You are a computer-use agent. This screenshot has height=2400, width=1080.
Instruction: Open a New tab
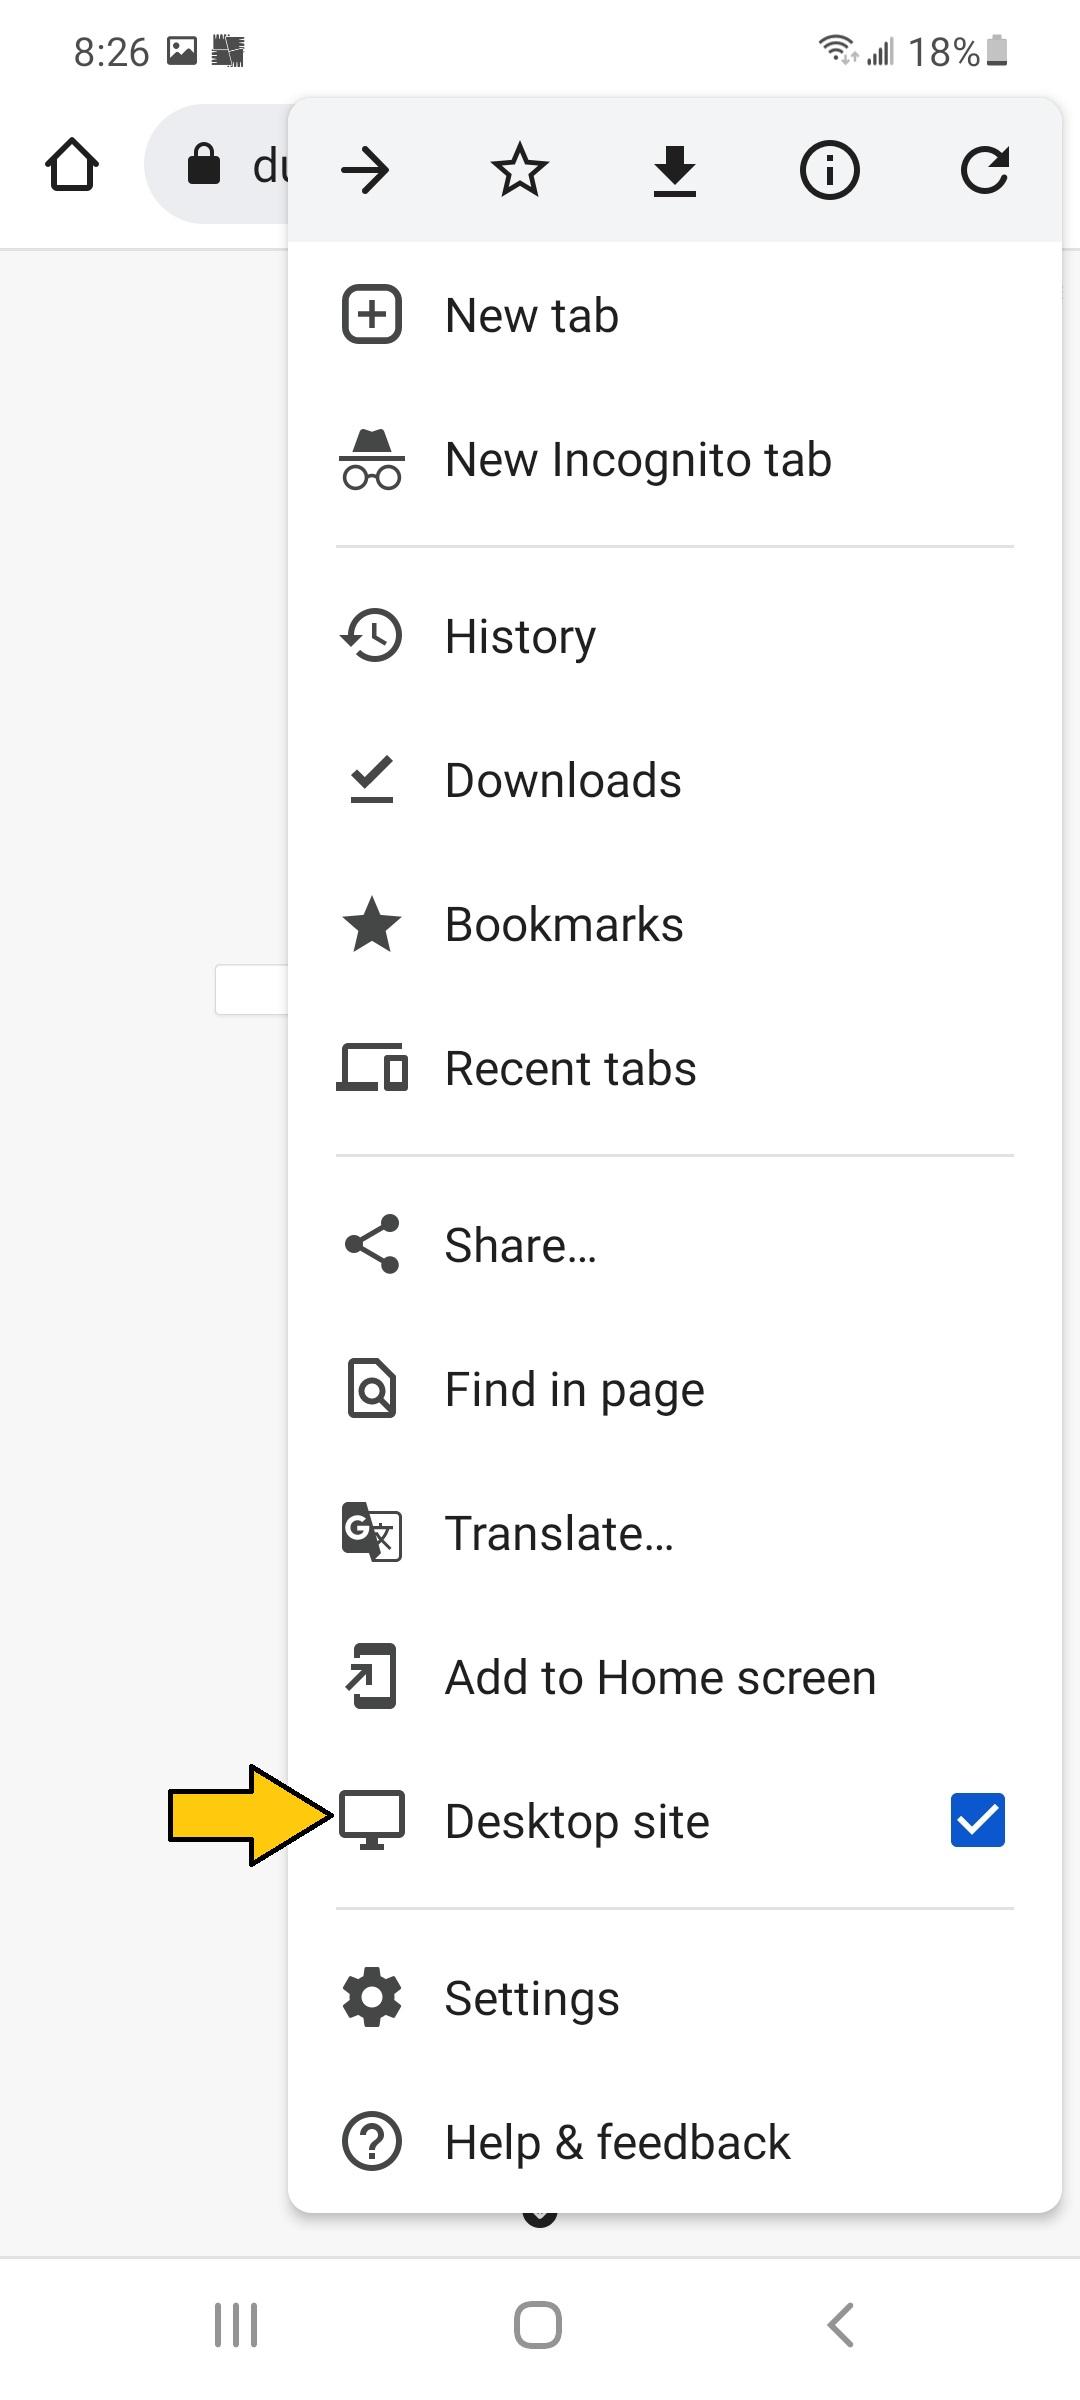click(530, 314)
